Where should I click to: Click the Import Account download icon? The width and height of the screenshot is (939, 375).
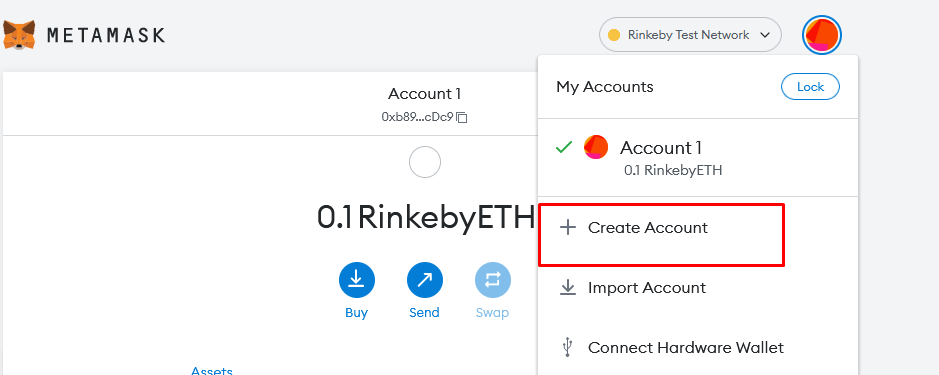coord(567,288)
